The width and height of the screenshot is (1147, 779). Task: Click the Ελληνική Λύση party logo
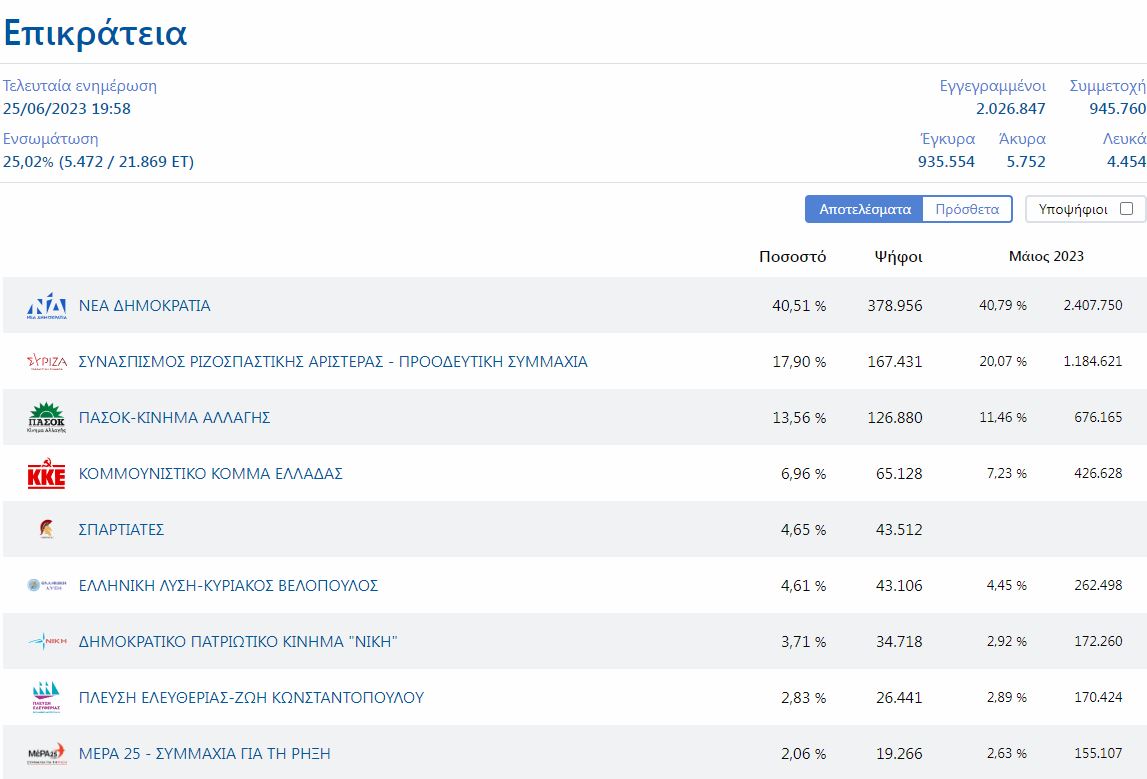click(x=47, y=585)
